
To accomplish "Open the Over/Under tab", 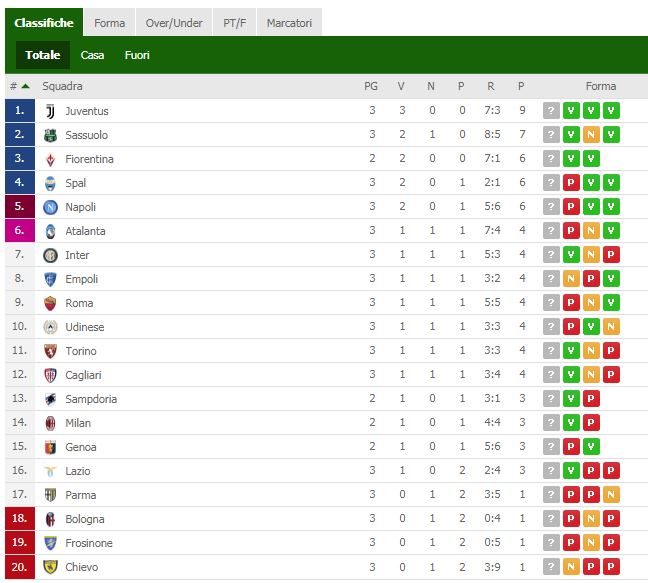I will (174, 23).
